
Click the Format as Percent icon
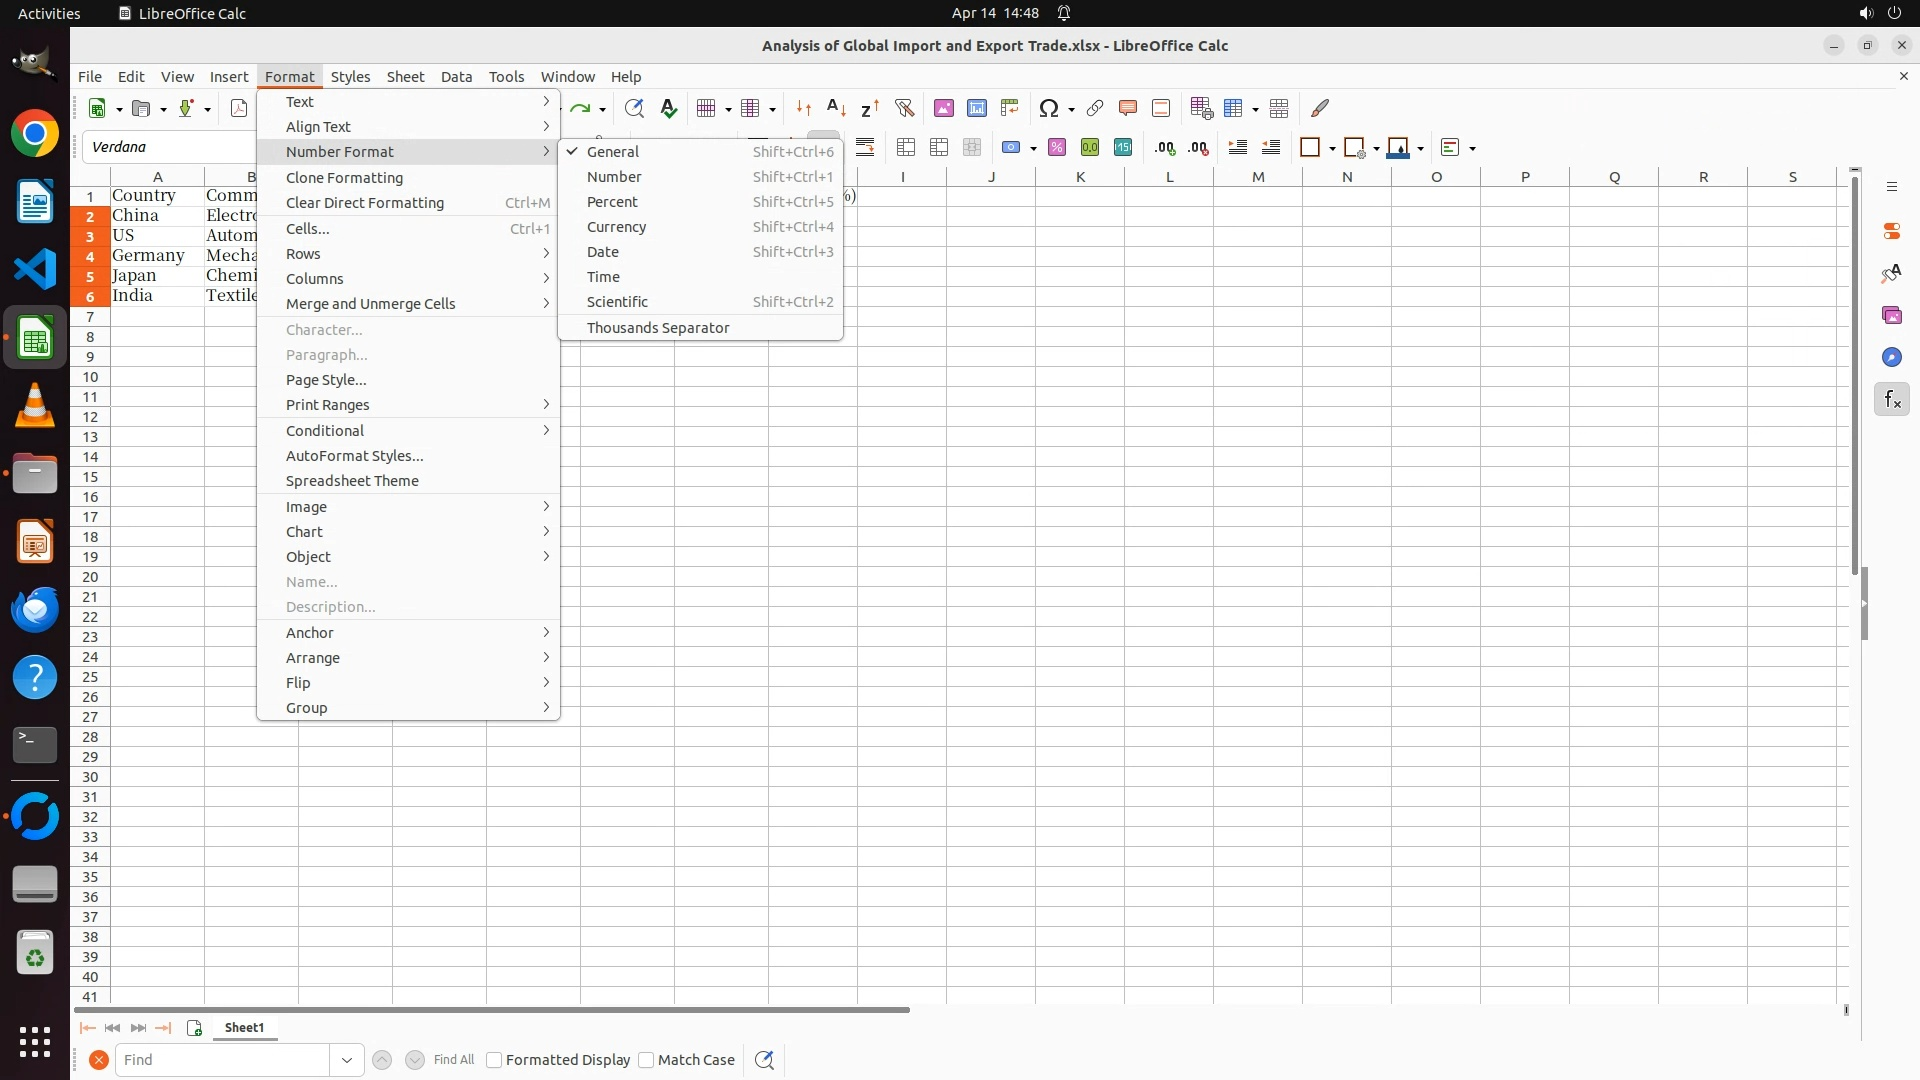coord(1057,148)
